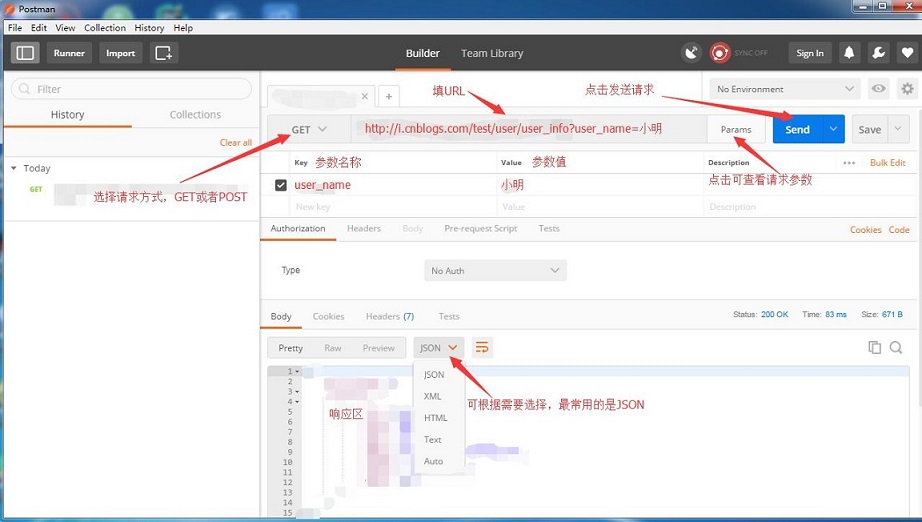Image resolution: width=922 pixels, height=522 pixels.
Task: Choose HTML from format list
Action: [x=436, y=418]
